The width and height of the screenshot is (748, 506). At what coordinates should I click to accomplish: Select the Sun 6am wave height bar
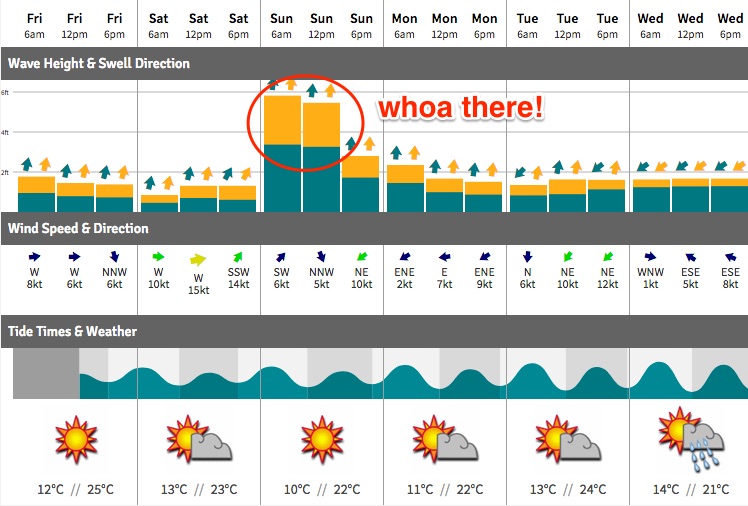click(x=282, y=154)
